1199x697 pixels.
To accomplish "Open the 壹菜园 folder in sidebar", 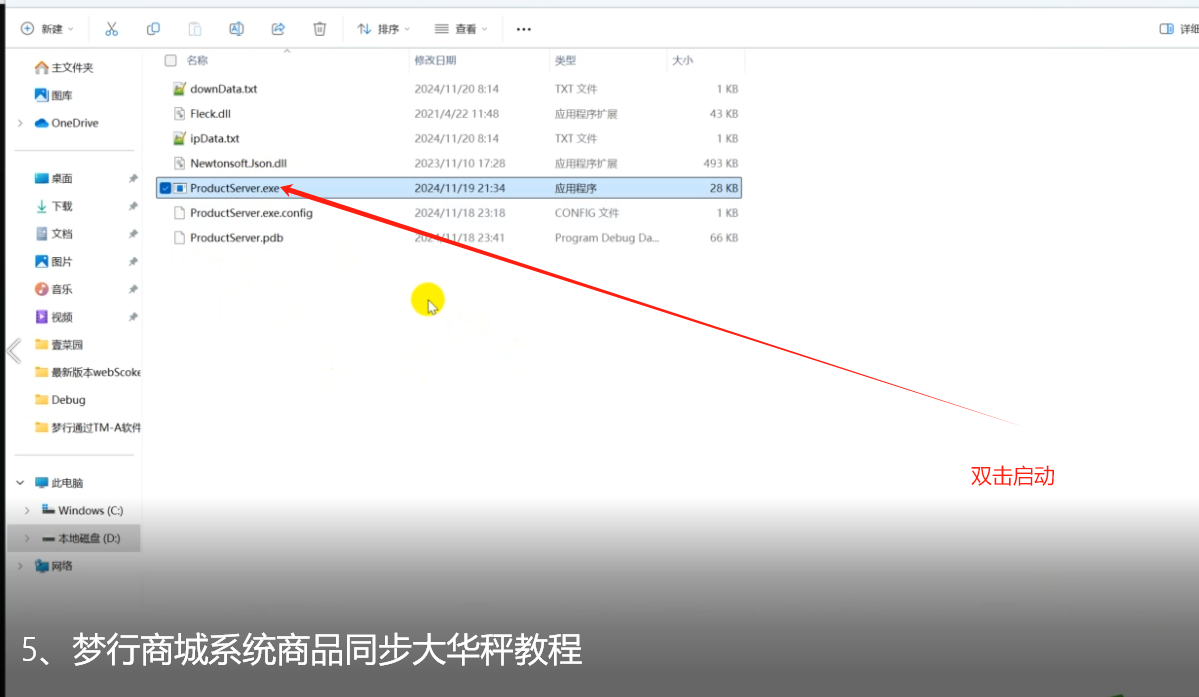I will (59, 345).
